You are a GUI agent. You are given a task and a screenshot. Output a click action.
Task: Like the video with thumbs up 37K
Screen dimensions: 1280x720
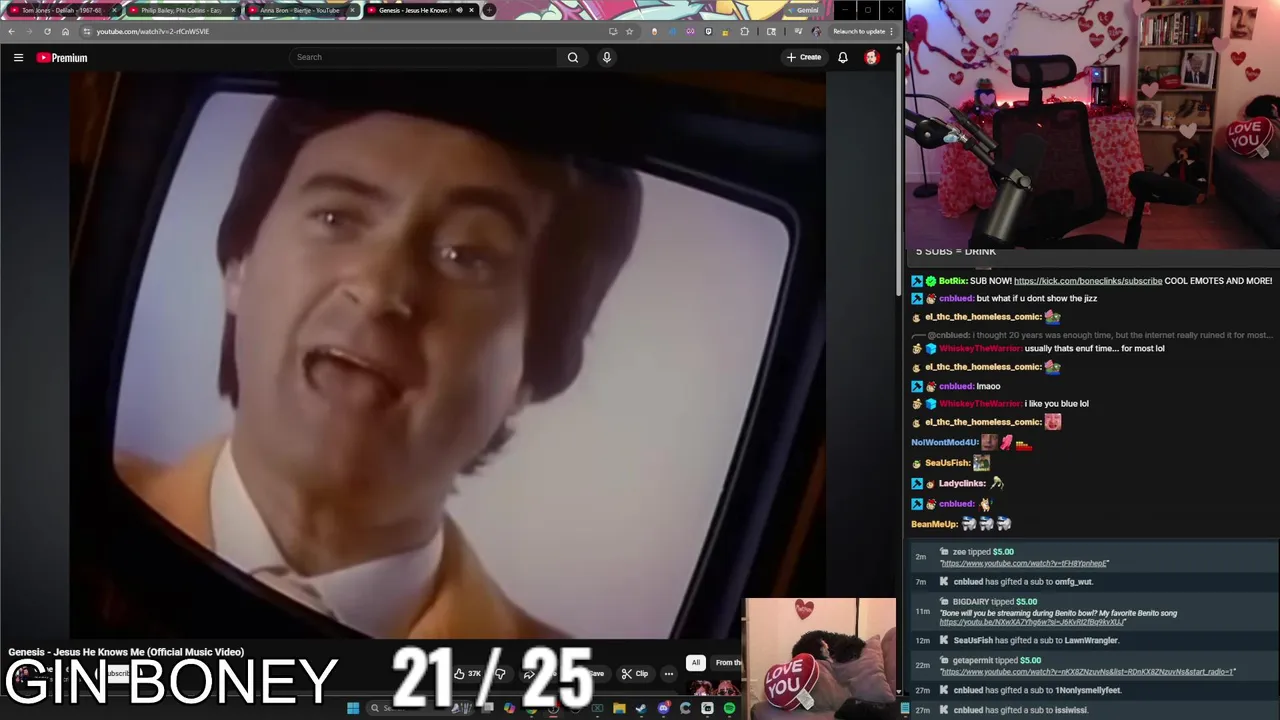[x=467, y=674]
